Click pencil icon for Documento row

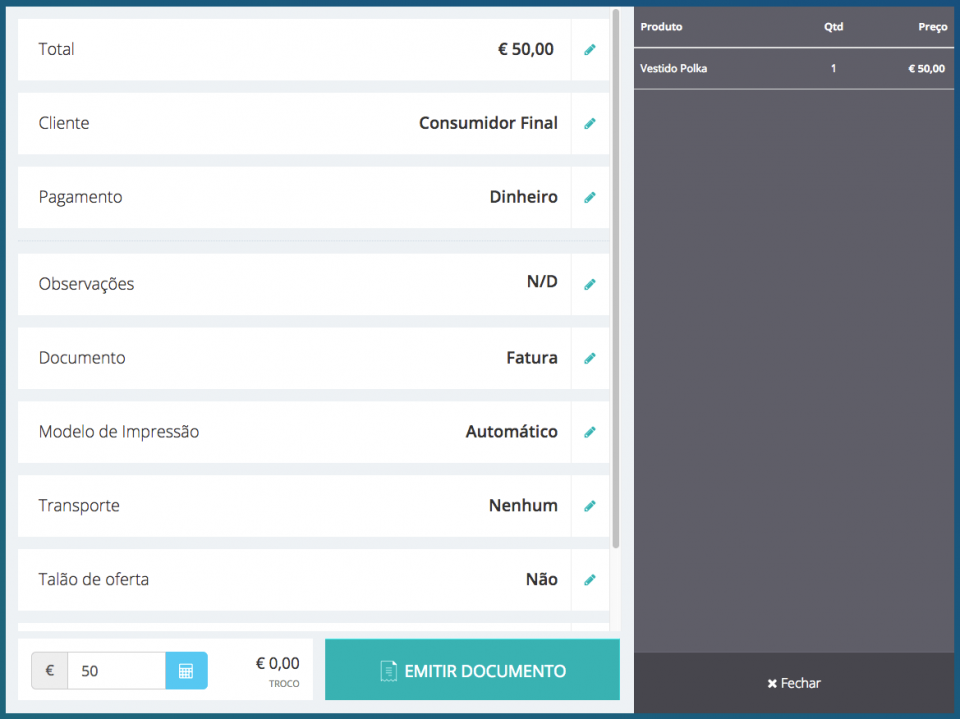(589, 358)
